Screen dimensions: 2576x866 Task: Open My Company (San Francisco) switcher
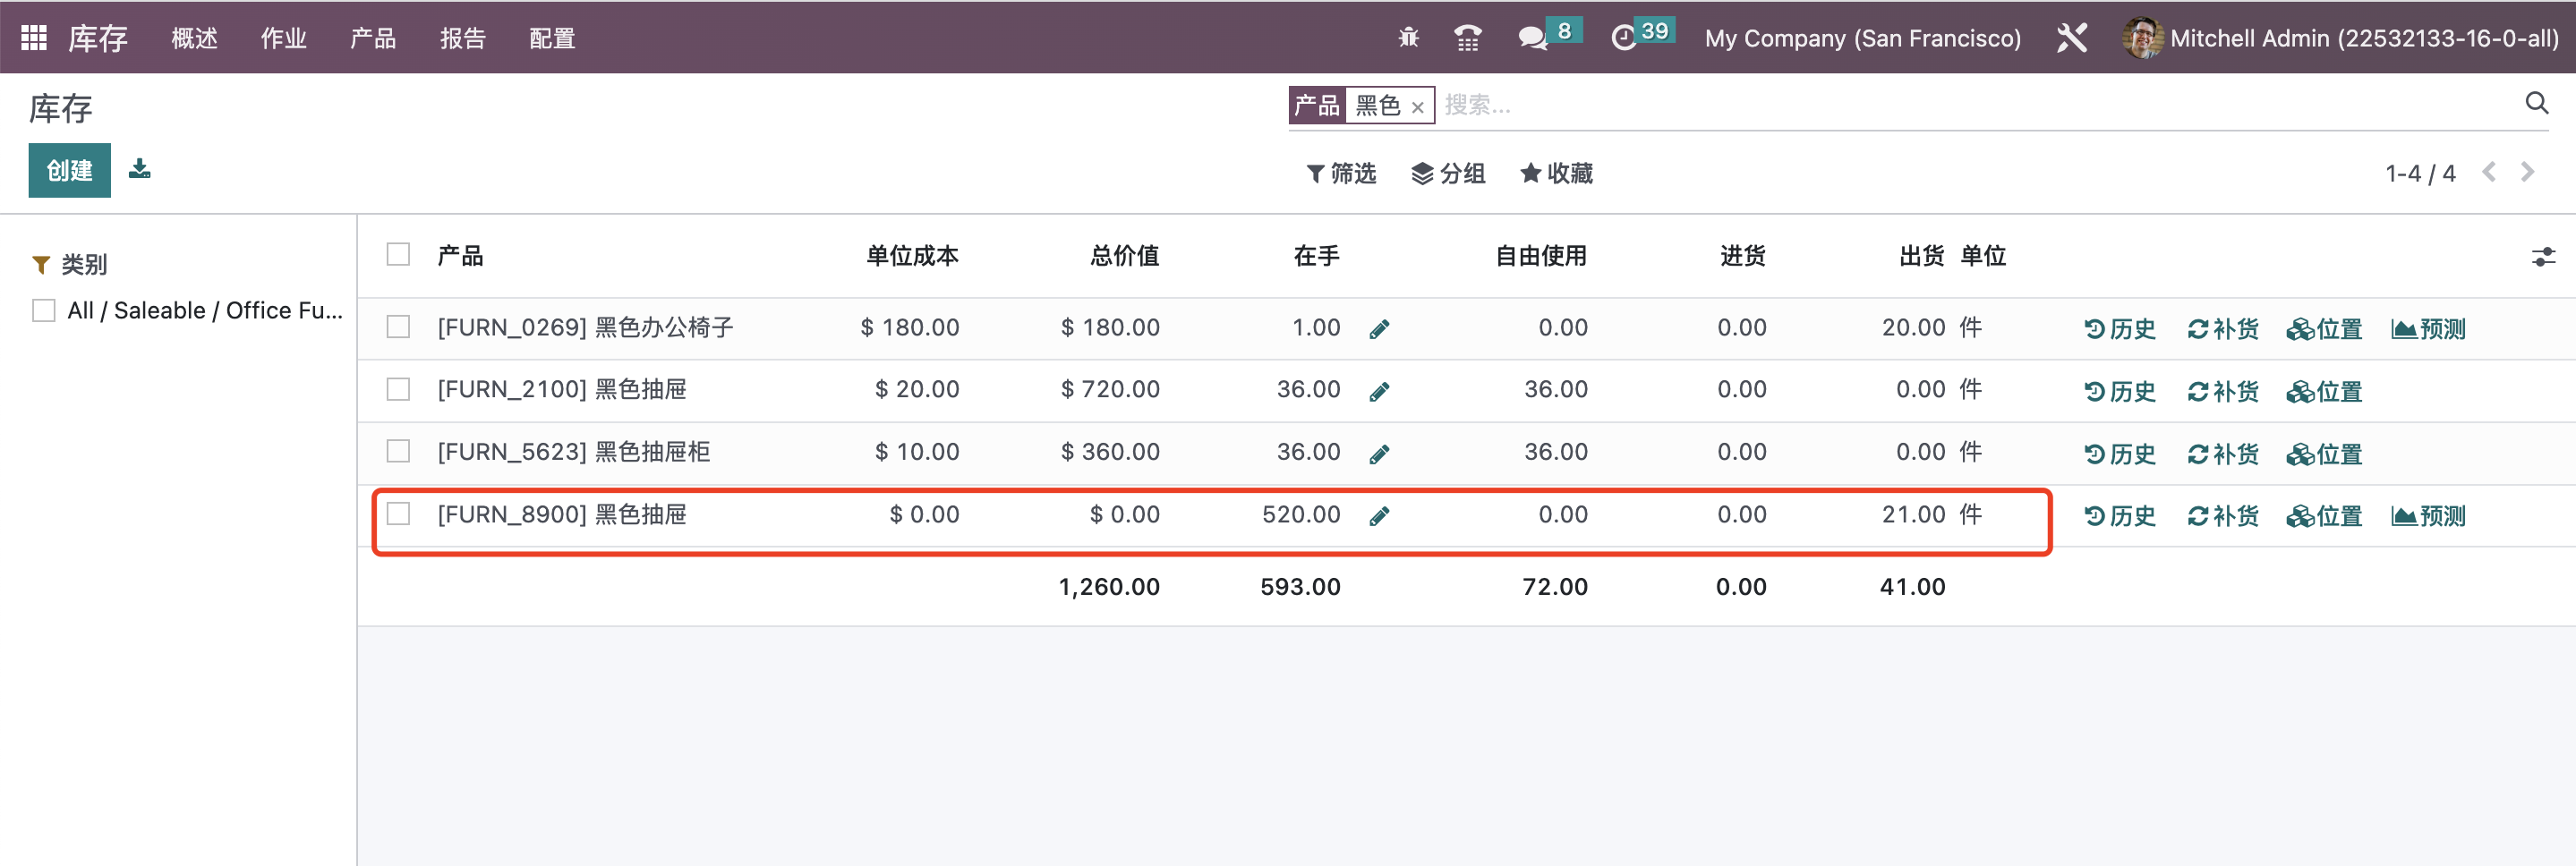click(x=1862, y=38)
